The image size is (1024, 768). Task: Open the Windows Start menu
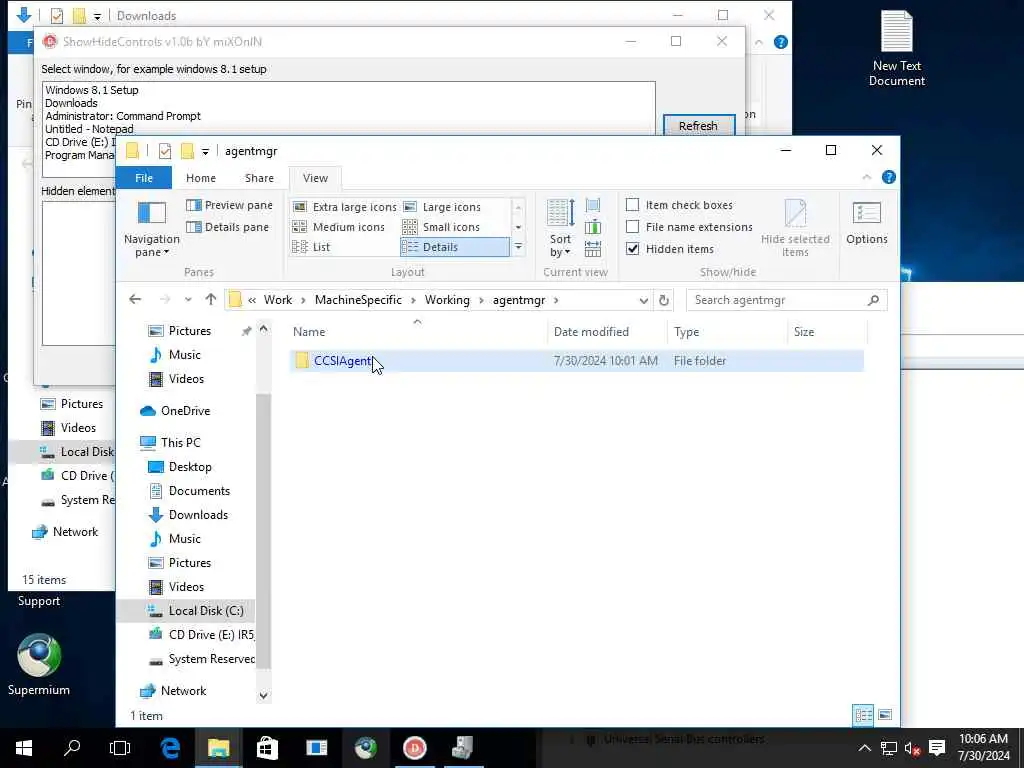(24, 748)
